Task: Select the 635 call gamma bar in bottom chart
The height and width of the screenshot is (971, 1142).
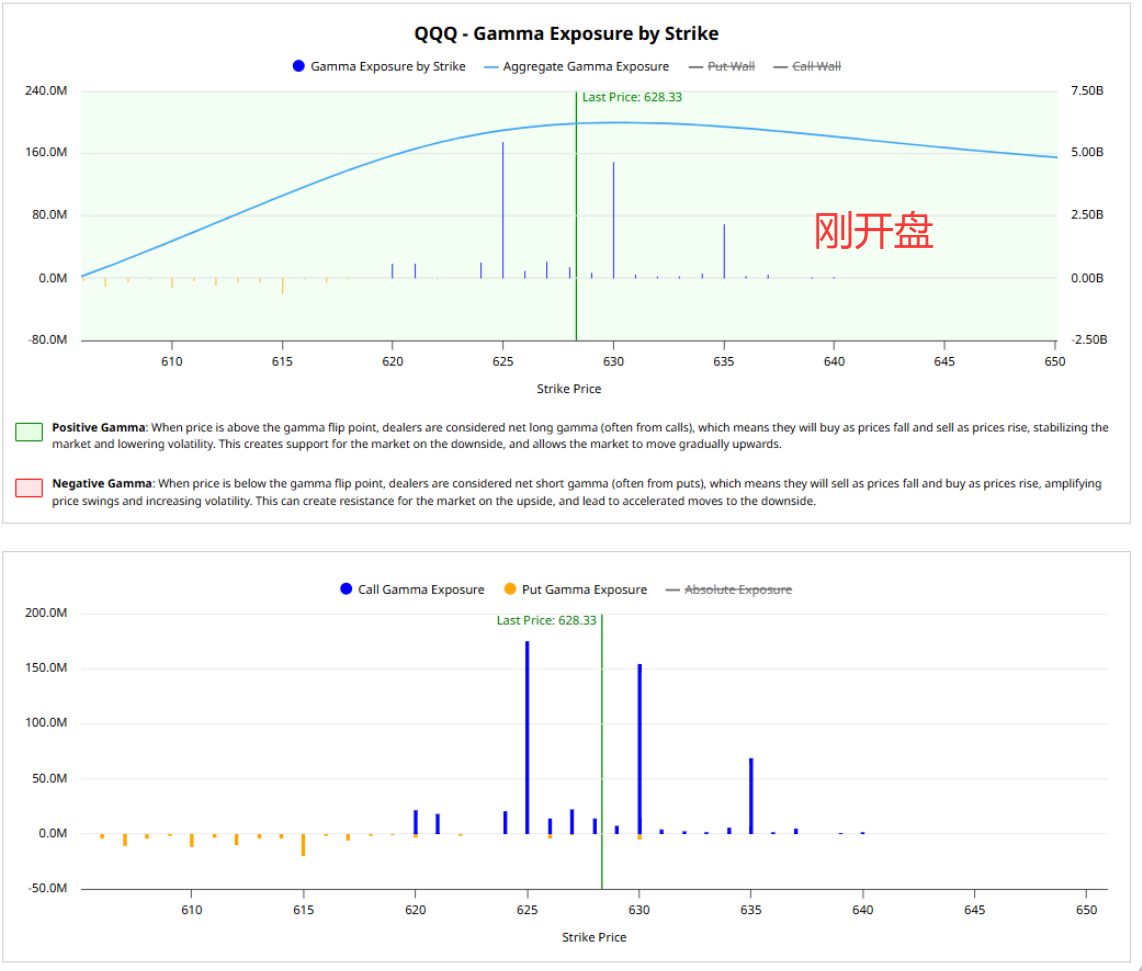Action: click(x=751, y=795)
